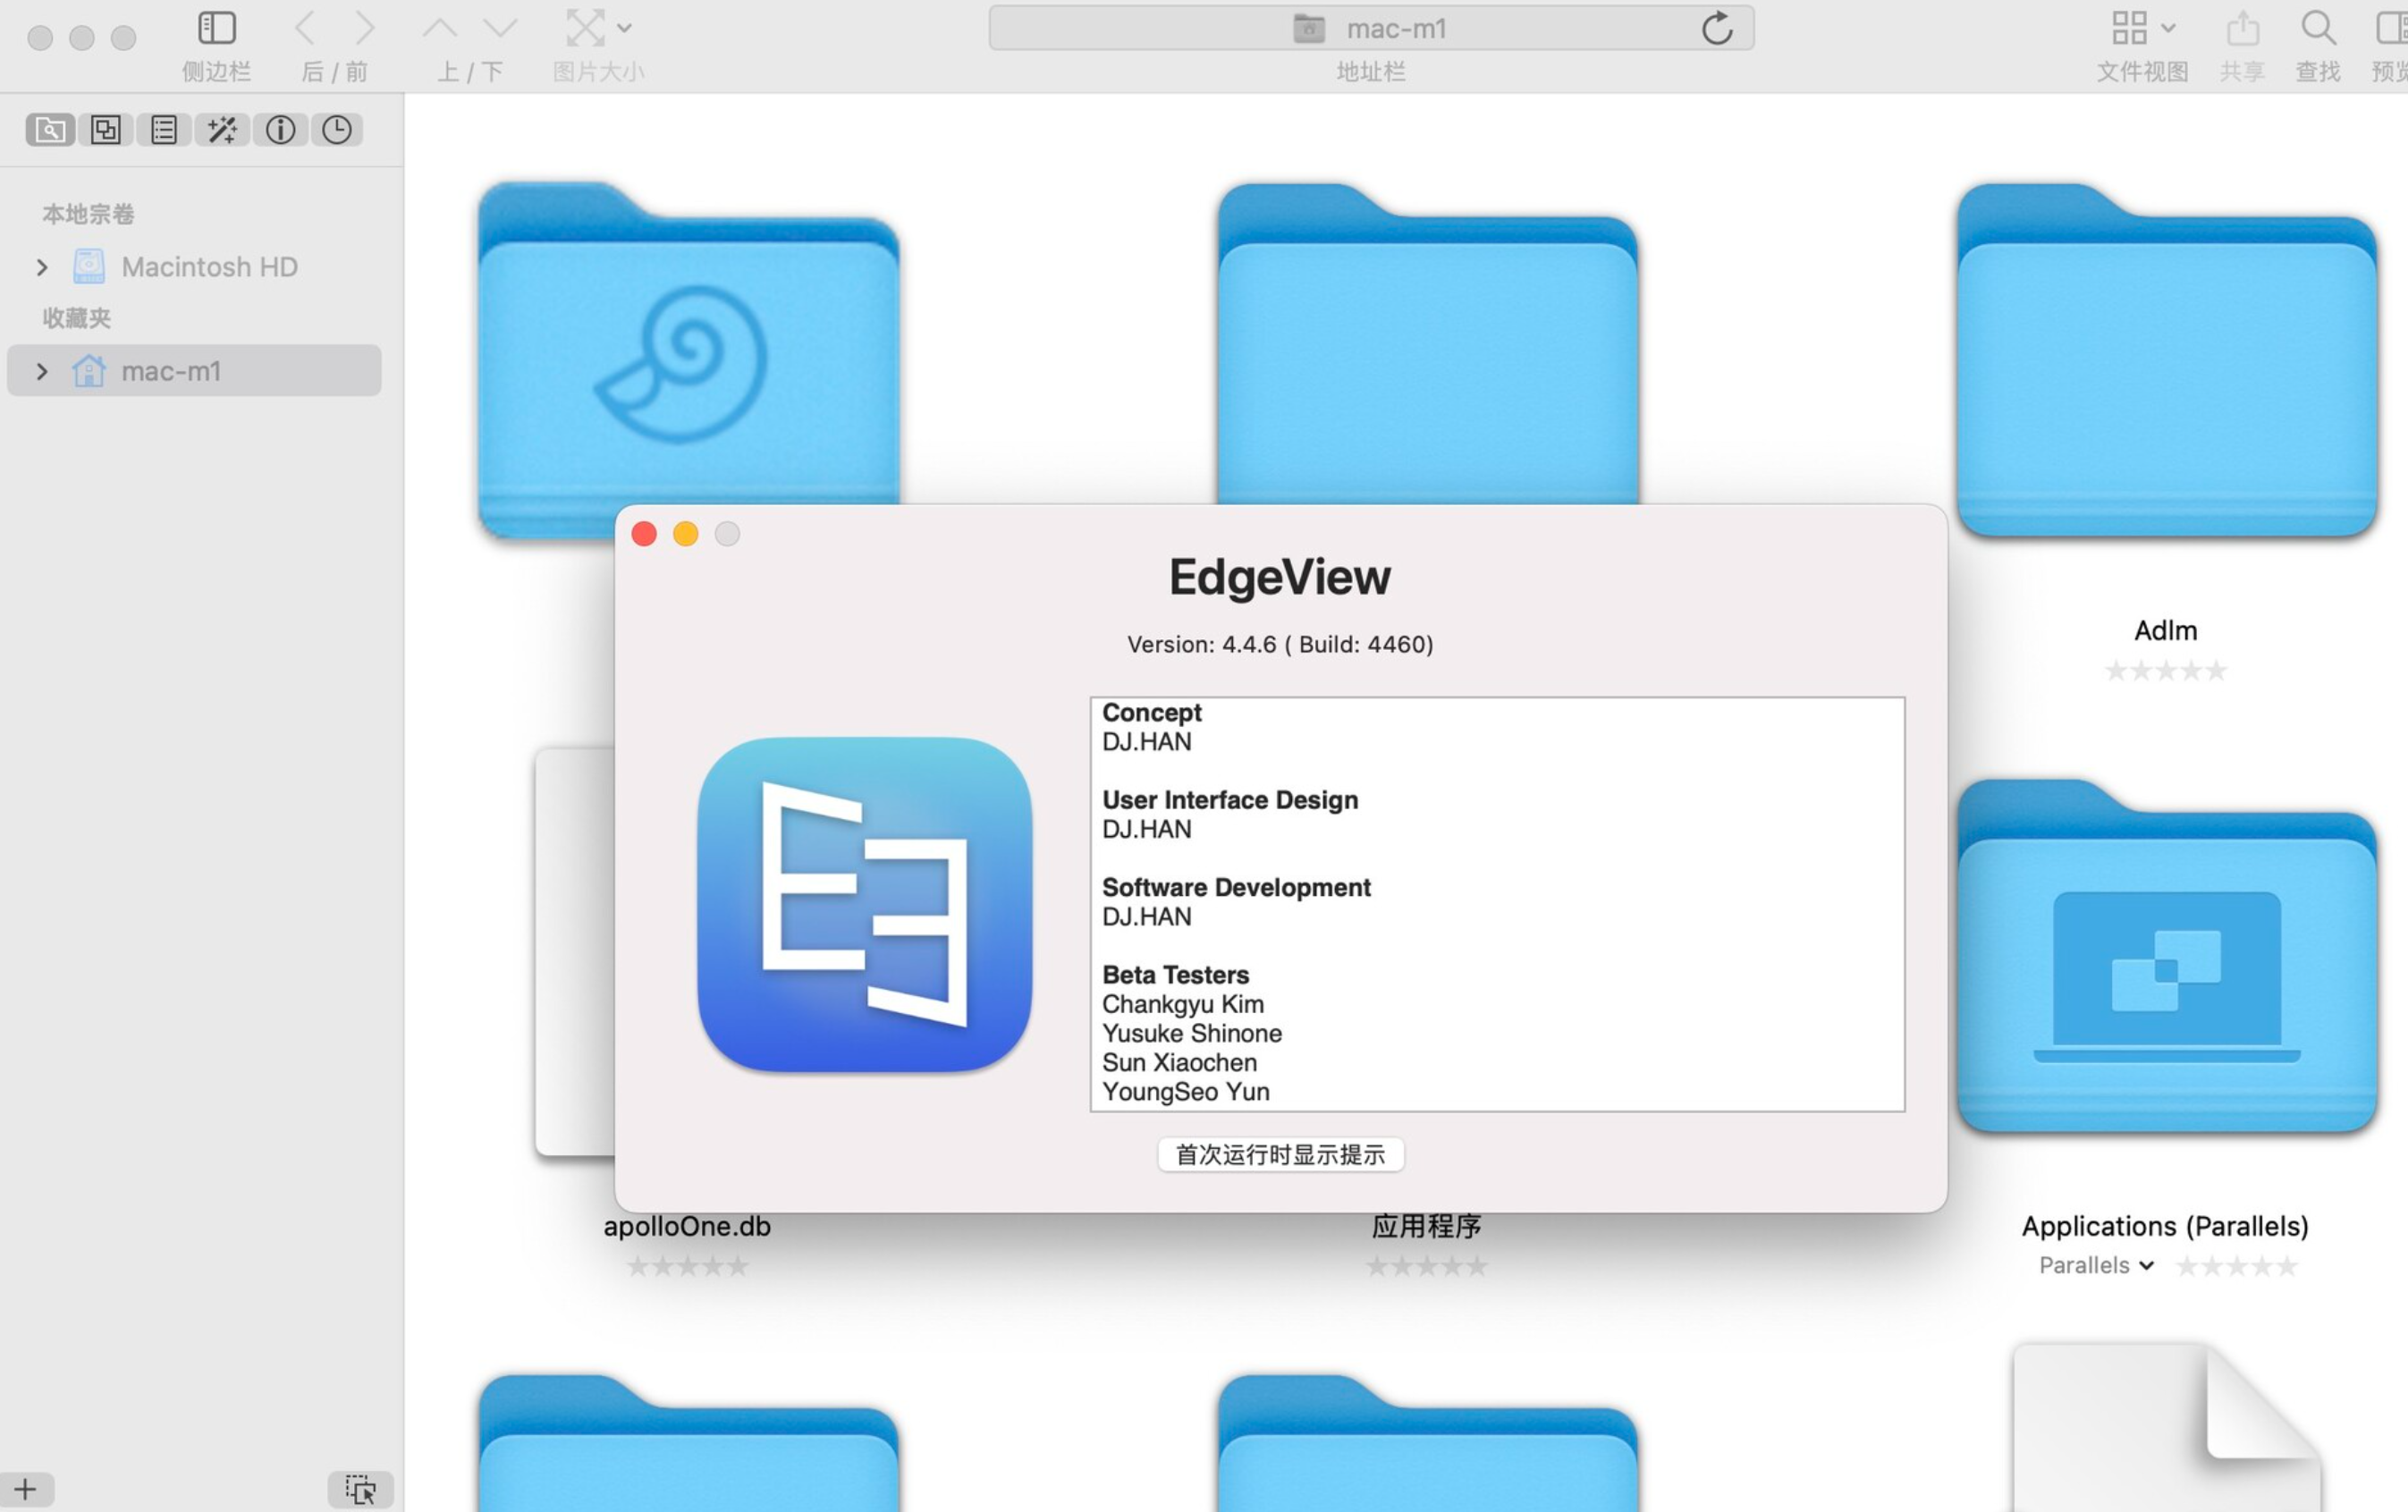Select the folder browser sidebar tab
Screen dimensions: 2408x1512
tap(50, 130)
